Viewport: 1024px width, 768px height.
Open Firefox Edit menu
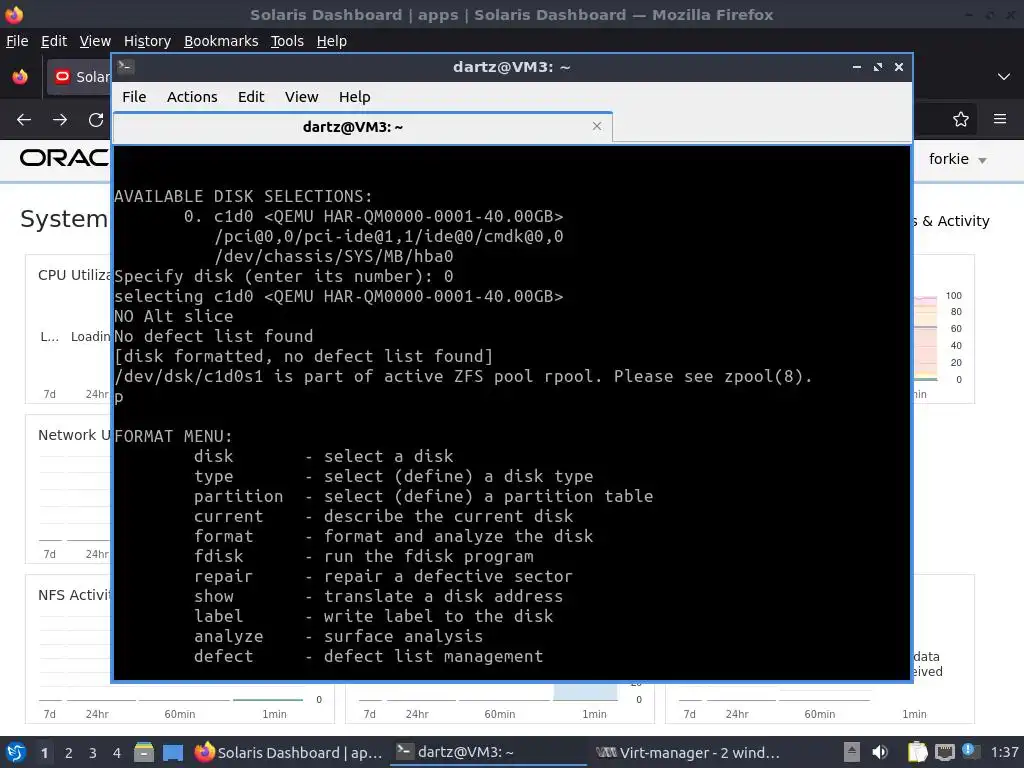coord(54,41)
